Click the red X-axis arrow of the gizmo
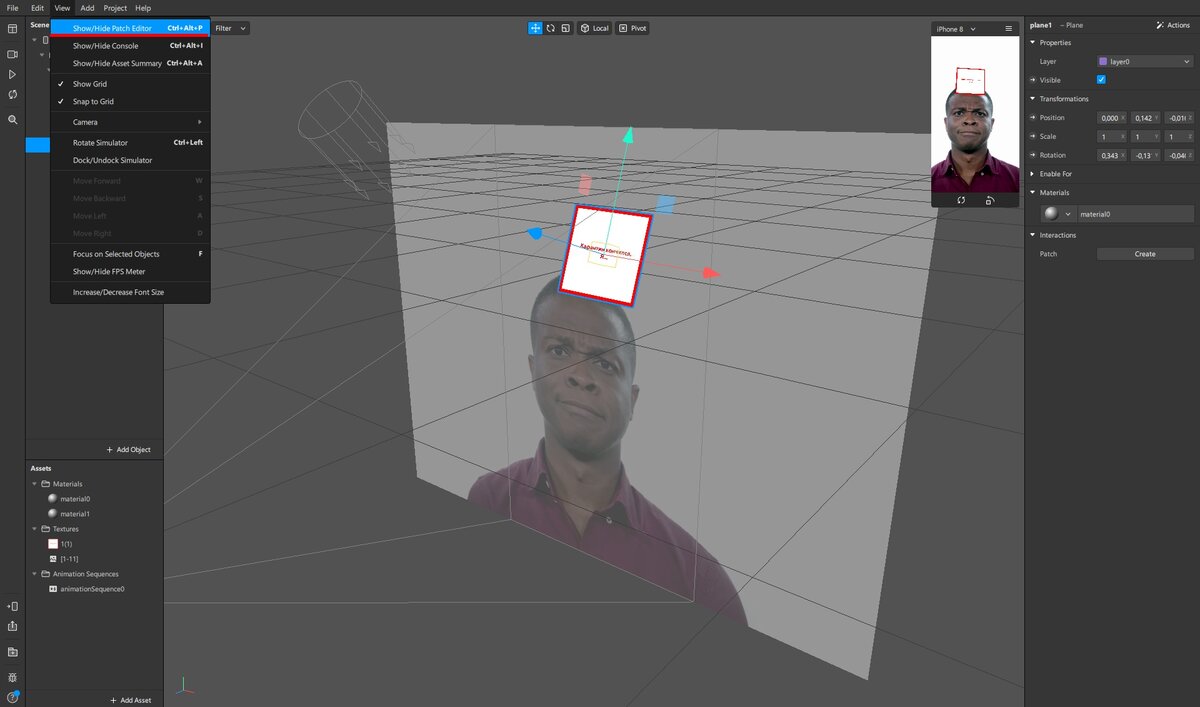1200x707 pixels. coord(710,272)
